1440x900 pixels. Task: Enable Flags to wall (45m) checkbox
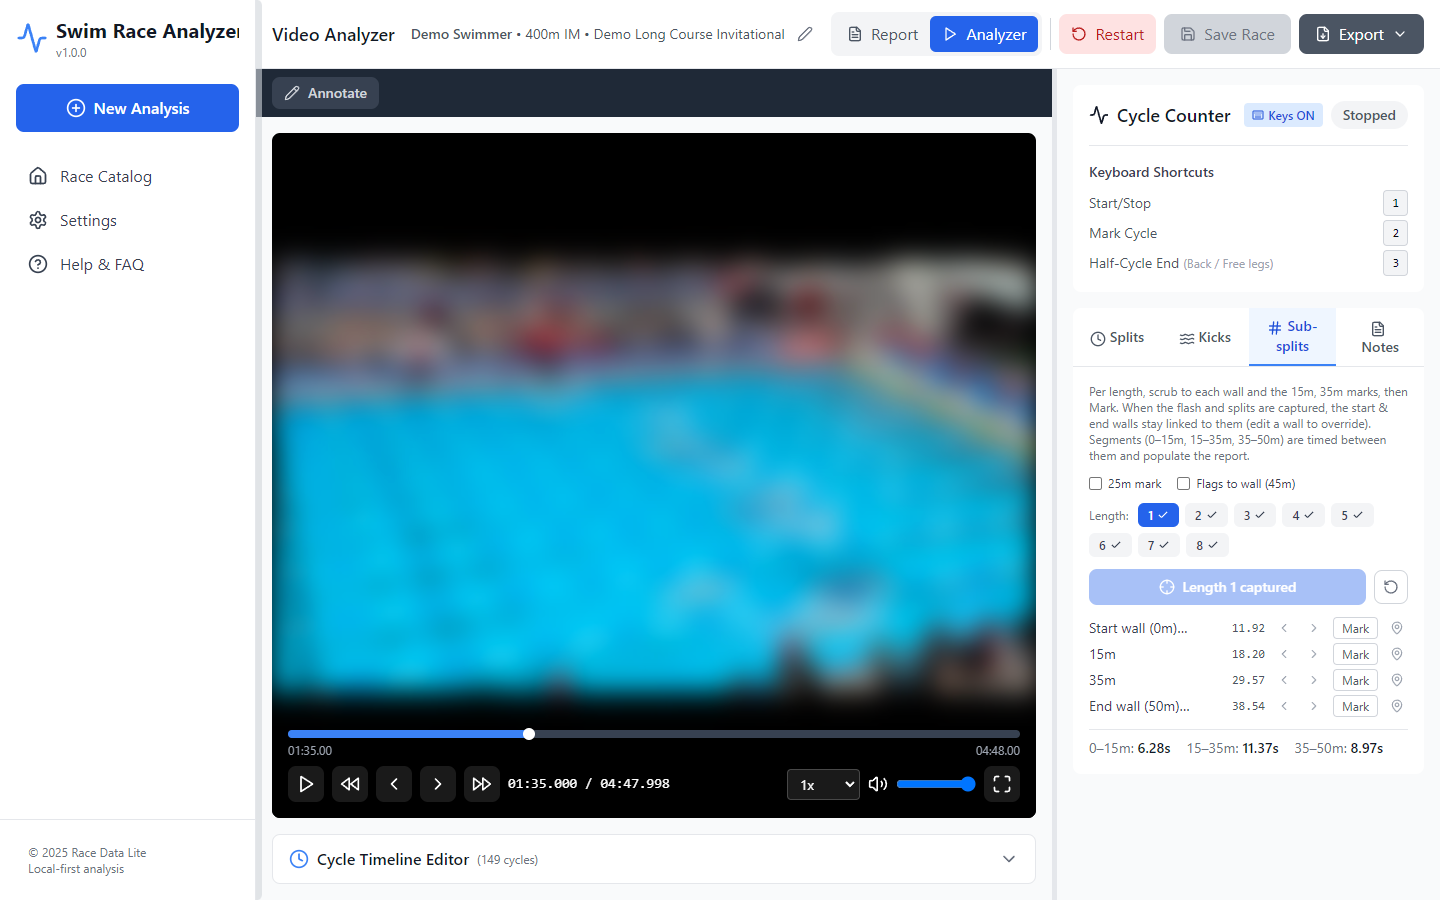pyautogui.click(x=1184, y=484)
